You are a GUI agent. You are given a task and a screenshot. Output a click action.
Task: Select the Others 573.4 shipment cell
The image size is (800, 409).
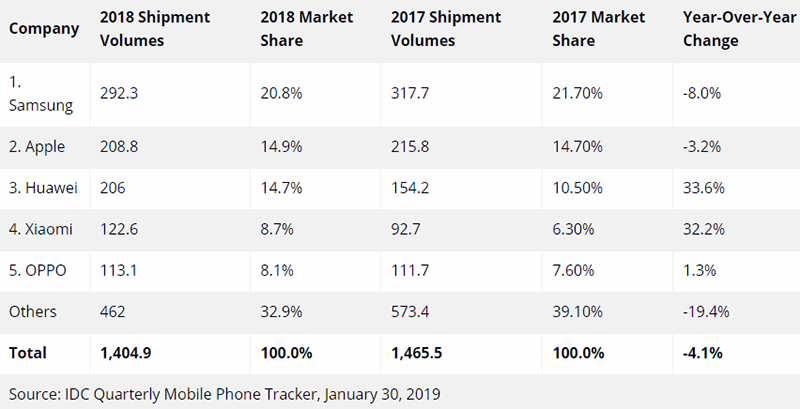[x=410, y=312]
